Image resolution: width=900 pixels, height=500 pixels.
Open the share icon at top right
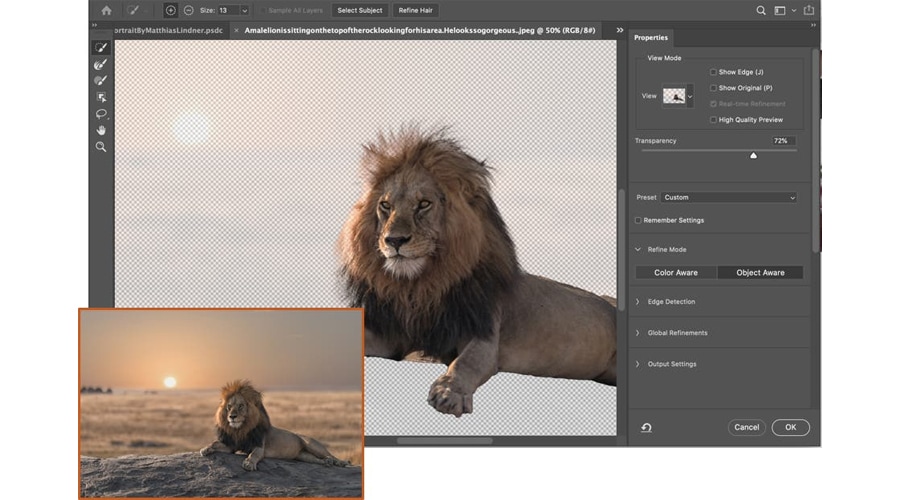pos(808,10)
